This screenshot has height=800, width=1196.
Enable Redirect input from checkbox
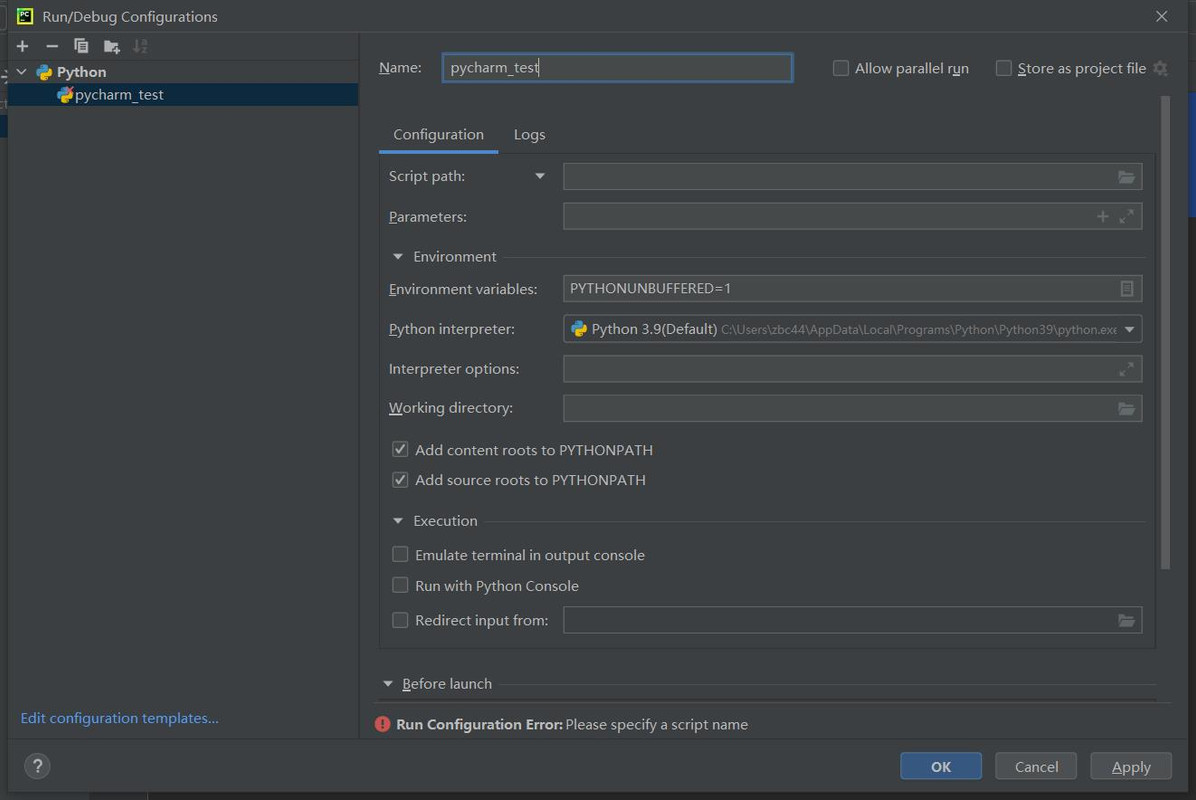click(x=400, y=620)
